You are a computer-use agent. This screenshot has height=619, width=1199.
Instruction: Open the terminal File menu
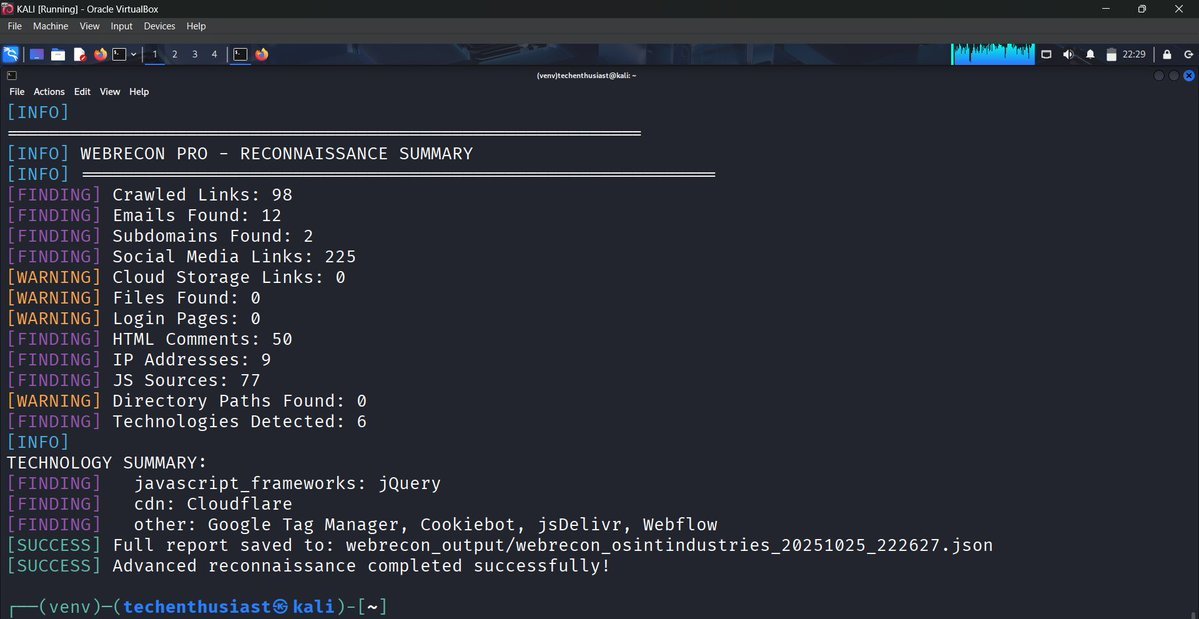(x=17, y=91)
